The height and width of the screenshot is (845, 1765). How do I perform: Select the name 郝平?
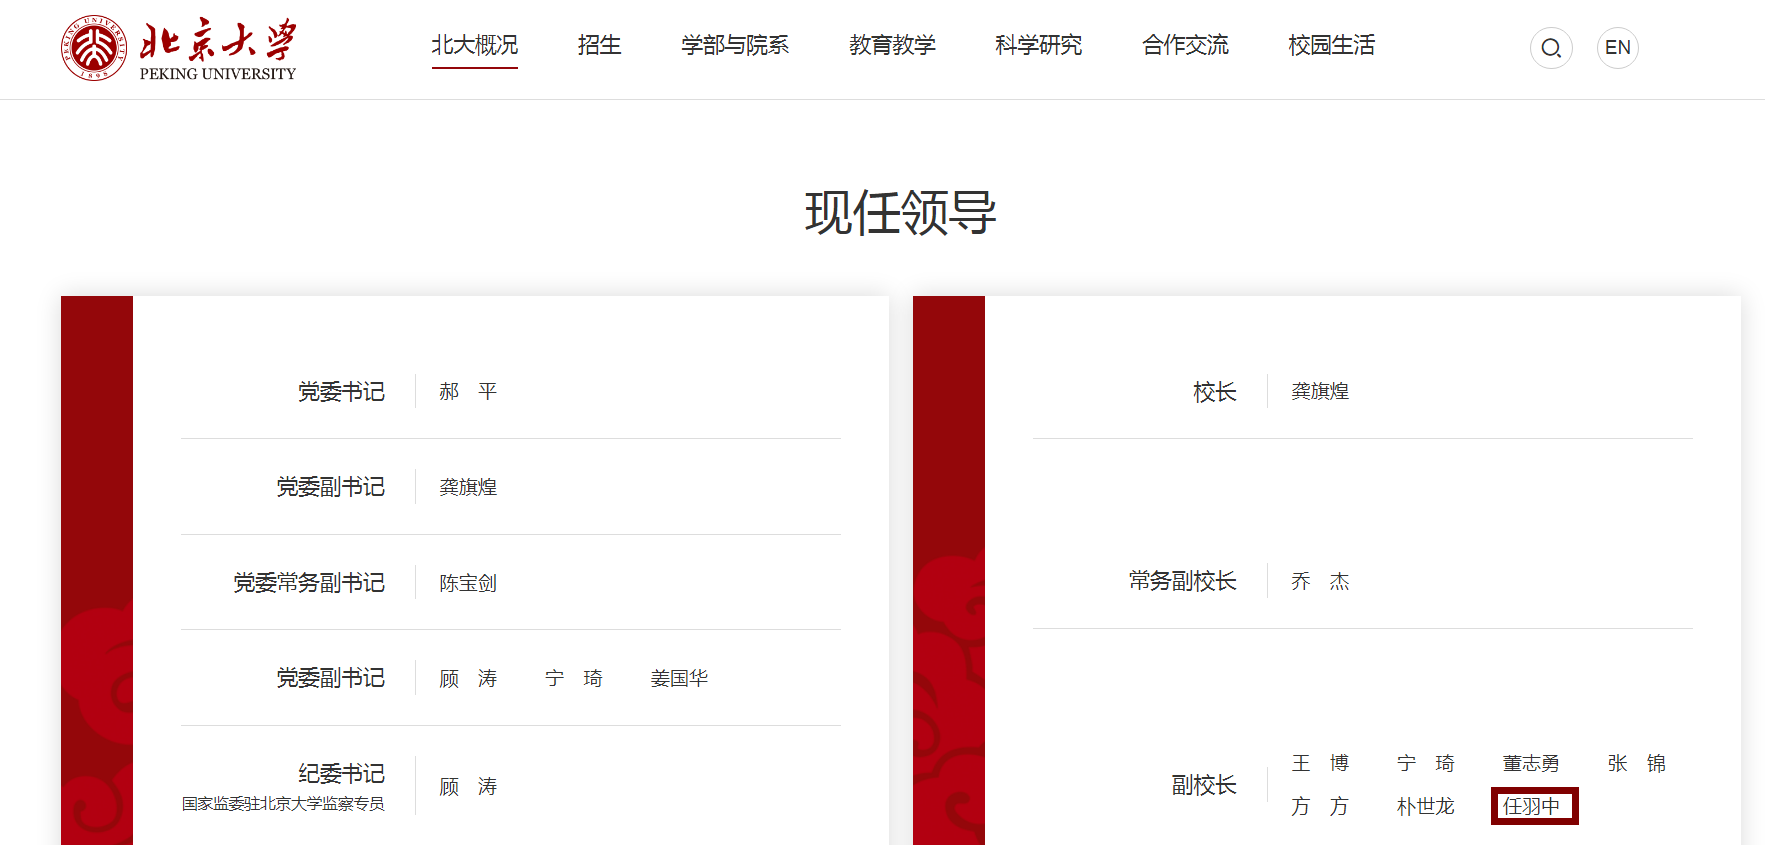468,391
